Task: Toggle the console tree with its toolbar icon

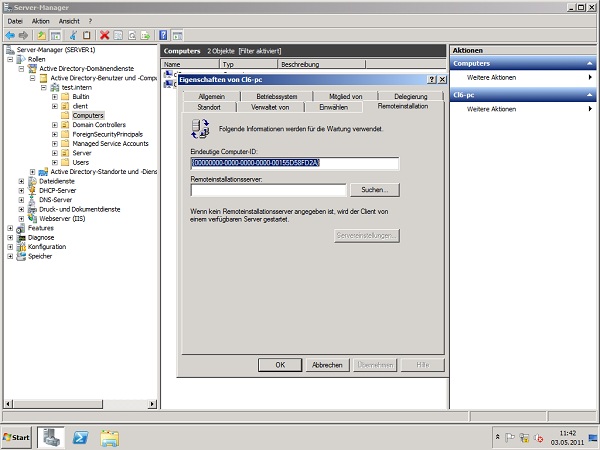Action: (x=55, y=36)
